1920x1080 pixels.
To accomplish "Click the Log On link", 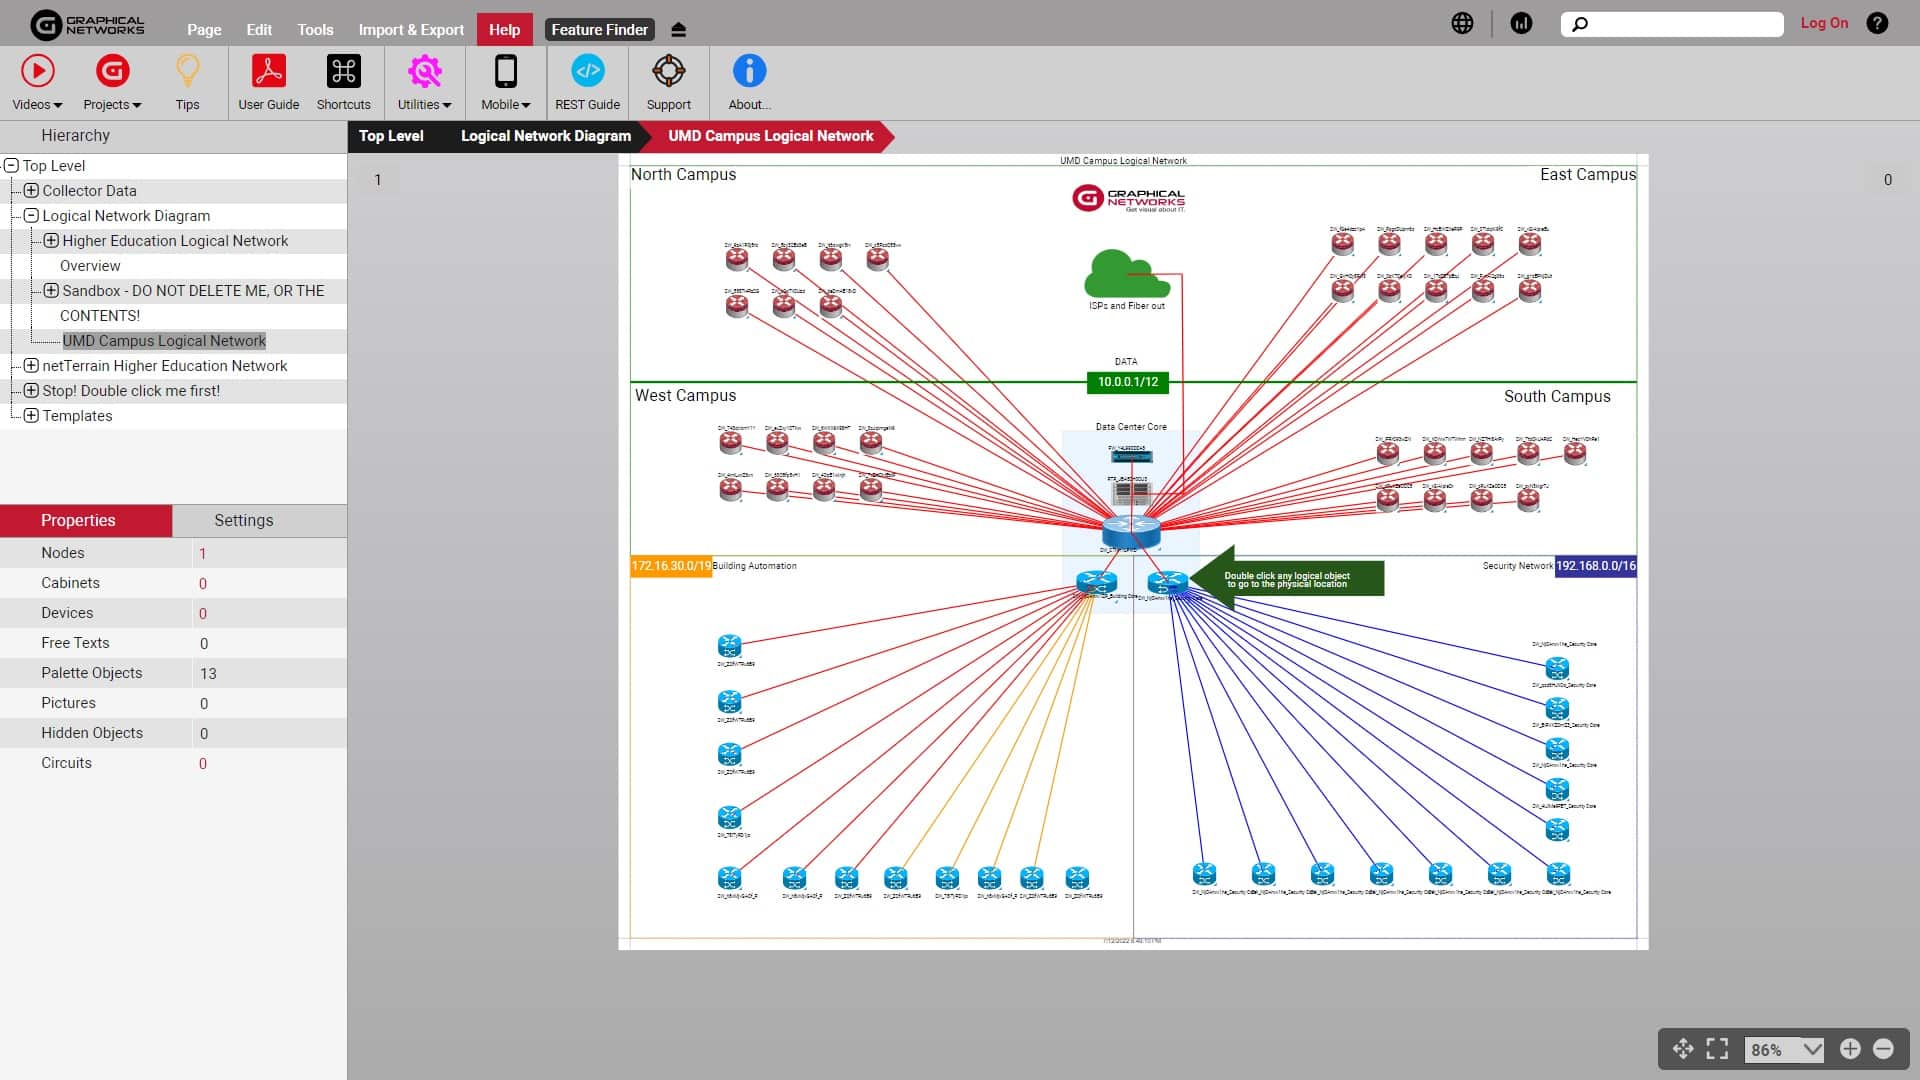I will [1824, 23].
